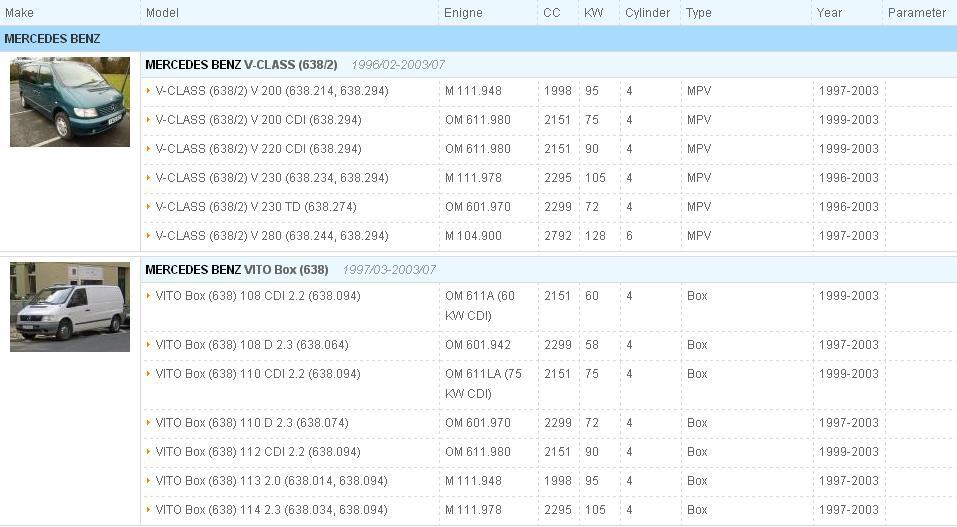Click the Enigne column header
The height and width of the screenshot is (527, 957).
pos(463,12)
